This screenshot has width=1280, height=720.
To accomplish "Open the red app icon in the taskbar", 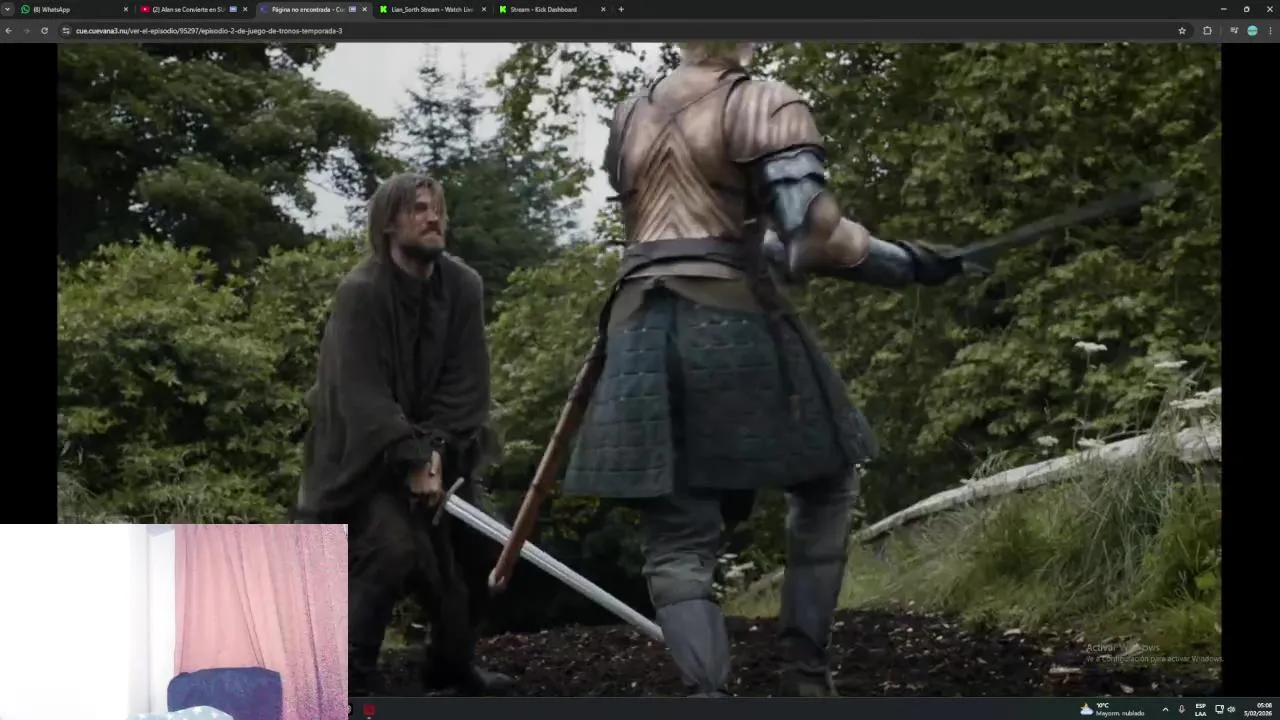I will point(369,710).
